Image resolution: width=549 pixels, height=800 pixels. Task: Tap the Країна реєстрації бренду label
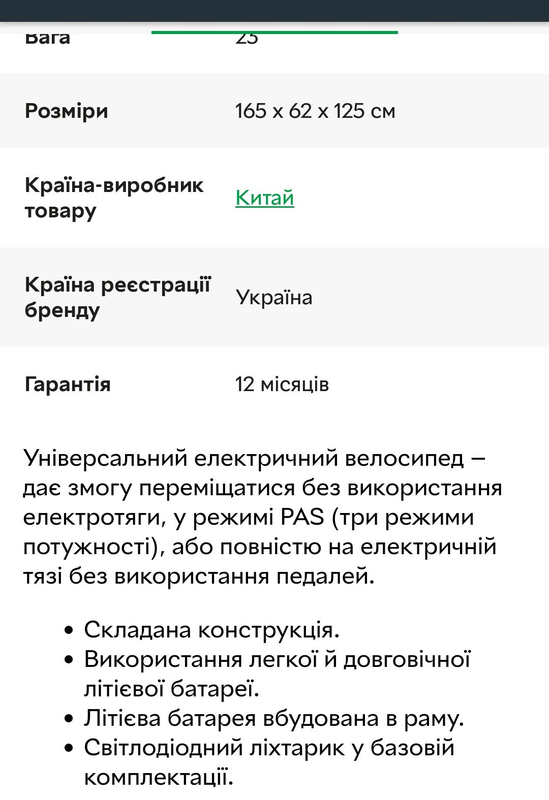(x=117, y=297)
